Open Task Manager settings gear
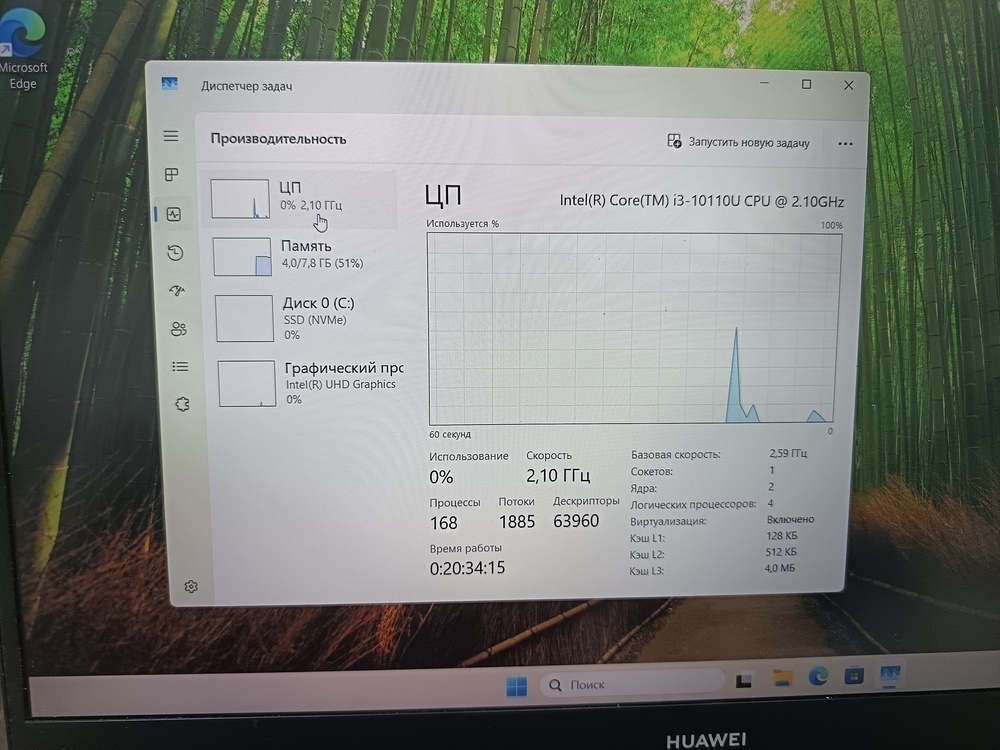This screenshot has width=1000, height=750. click(191, 587)
